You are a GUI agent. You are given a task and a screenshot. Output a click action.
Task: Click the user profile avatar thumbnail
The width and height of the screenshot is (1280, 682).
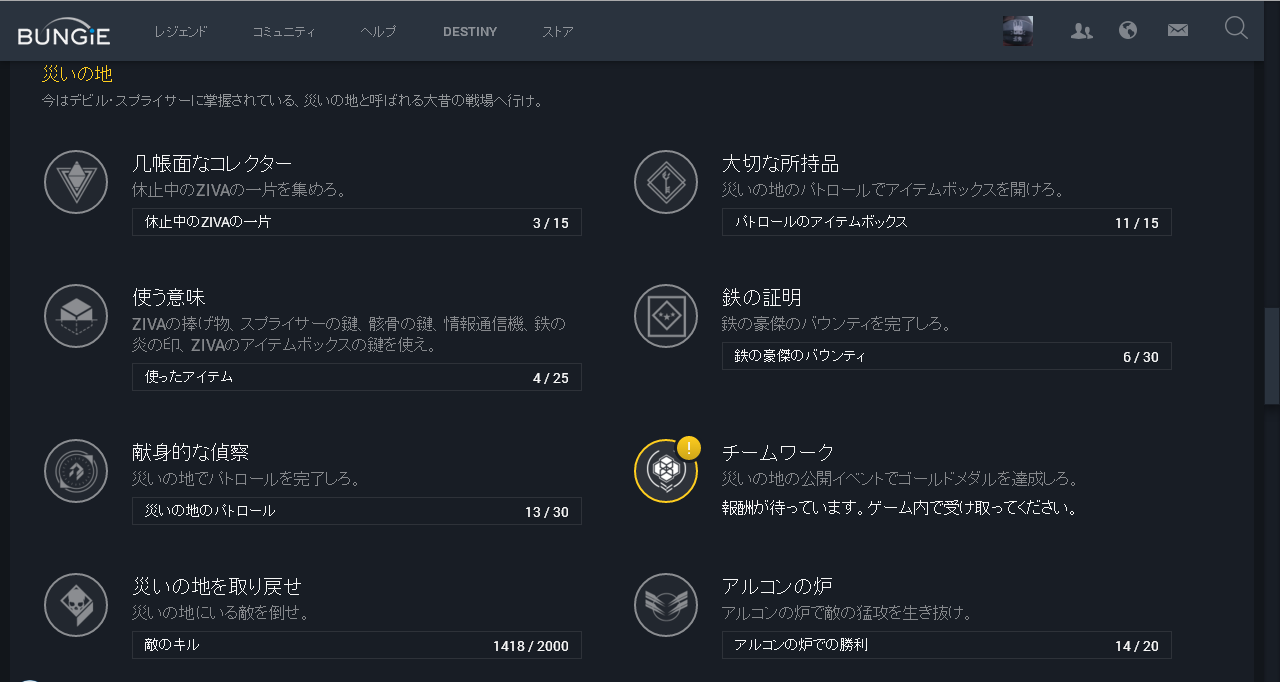click(1018, 31)
